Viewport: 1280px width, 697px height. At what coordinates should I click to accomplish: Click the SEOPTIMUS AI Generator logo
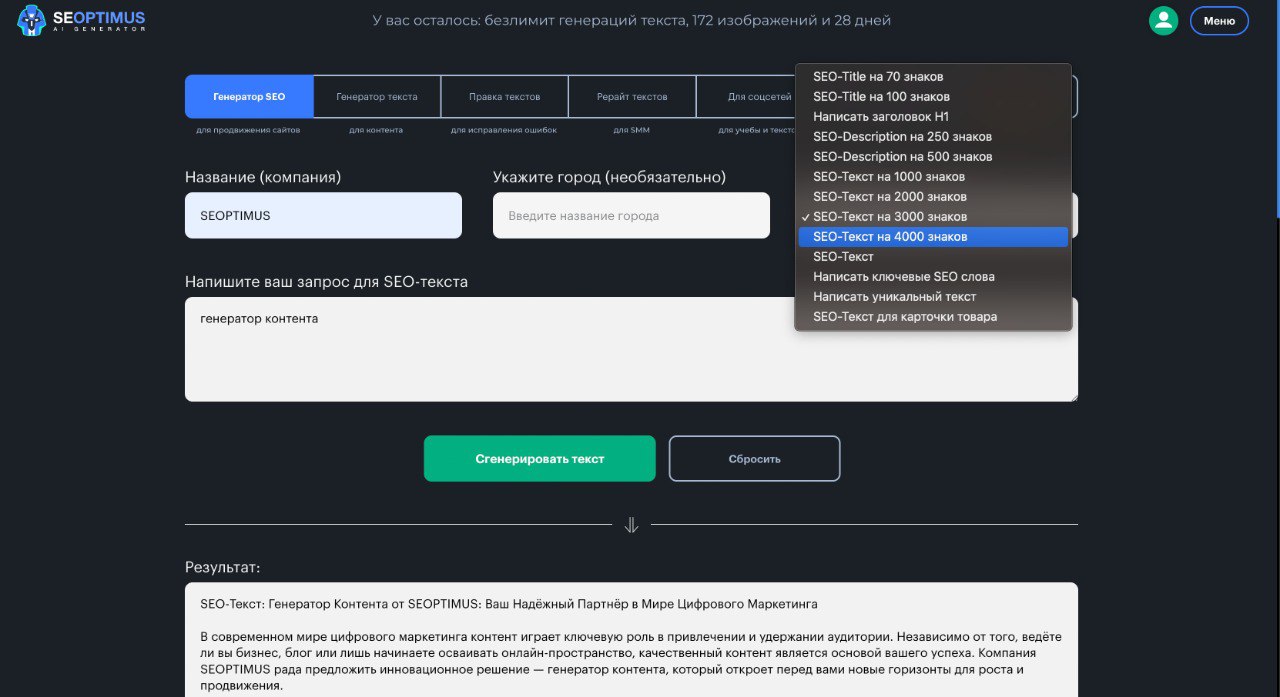pyautogui.click(x=82, y=21)
